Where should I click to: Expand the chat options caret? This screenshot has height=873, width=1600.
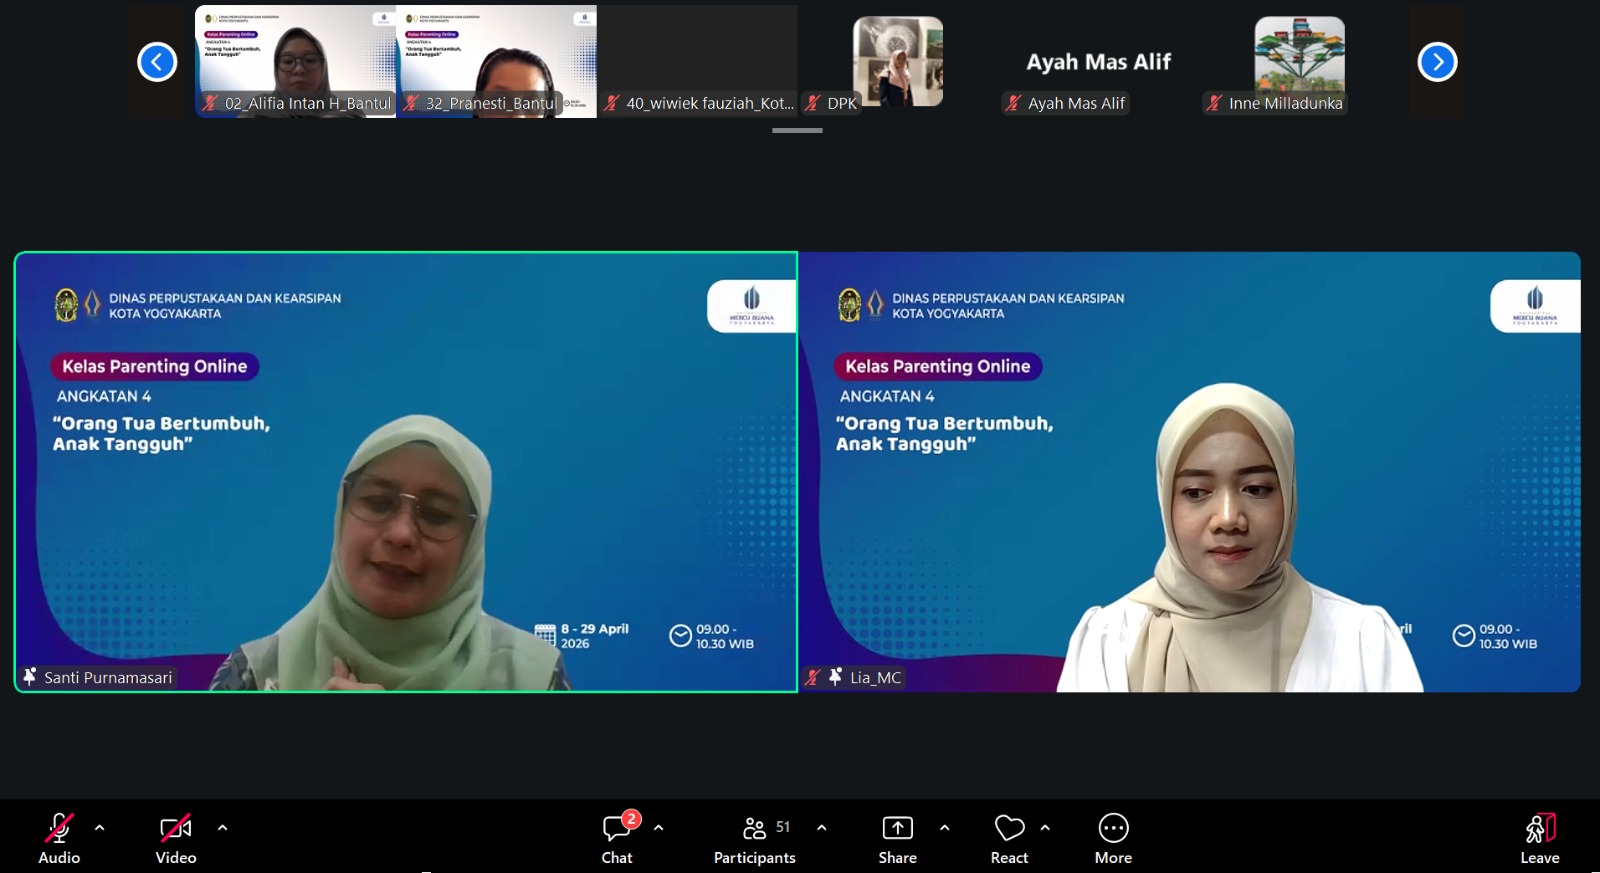pyautogui.click(x=658, y=828)
